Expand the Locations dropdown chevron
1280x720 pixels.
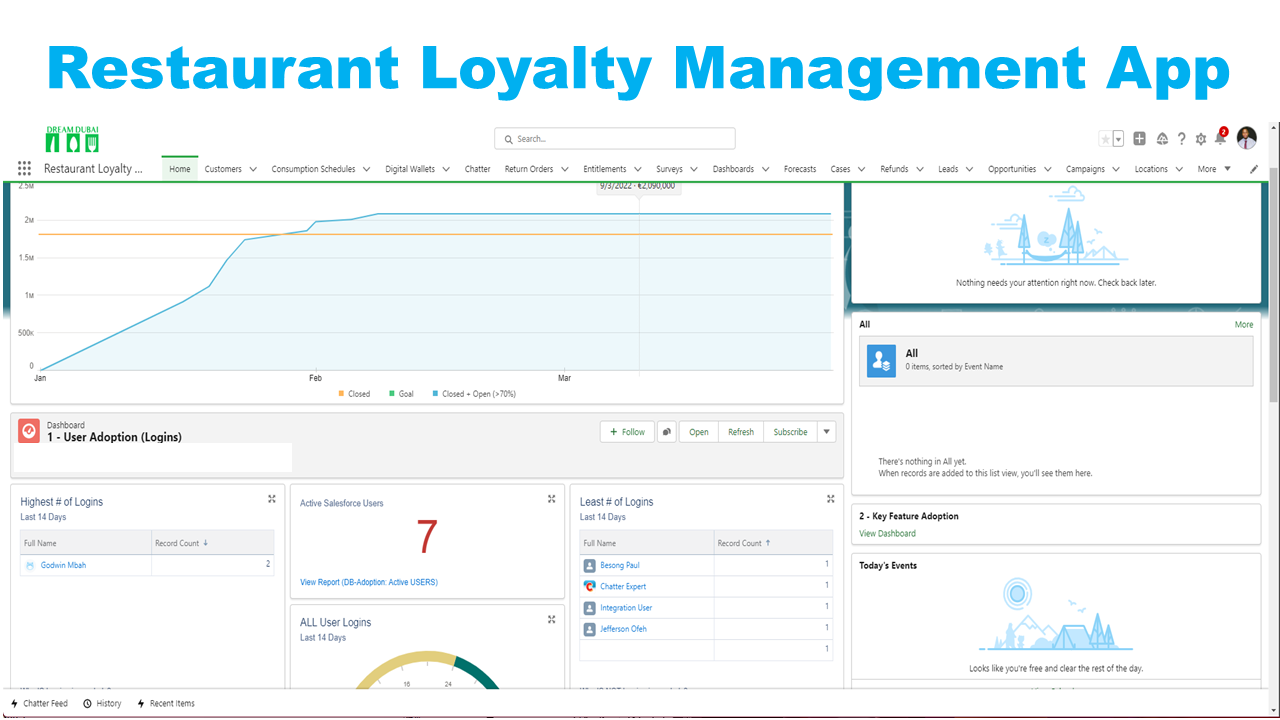(1179, 169)
